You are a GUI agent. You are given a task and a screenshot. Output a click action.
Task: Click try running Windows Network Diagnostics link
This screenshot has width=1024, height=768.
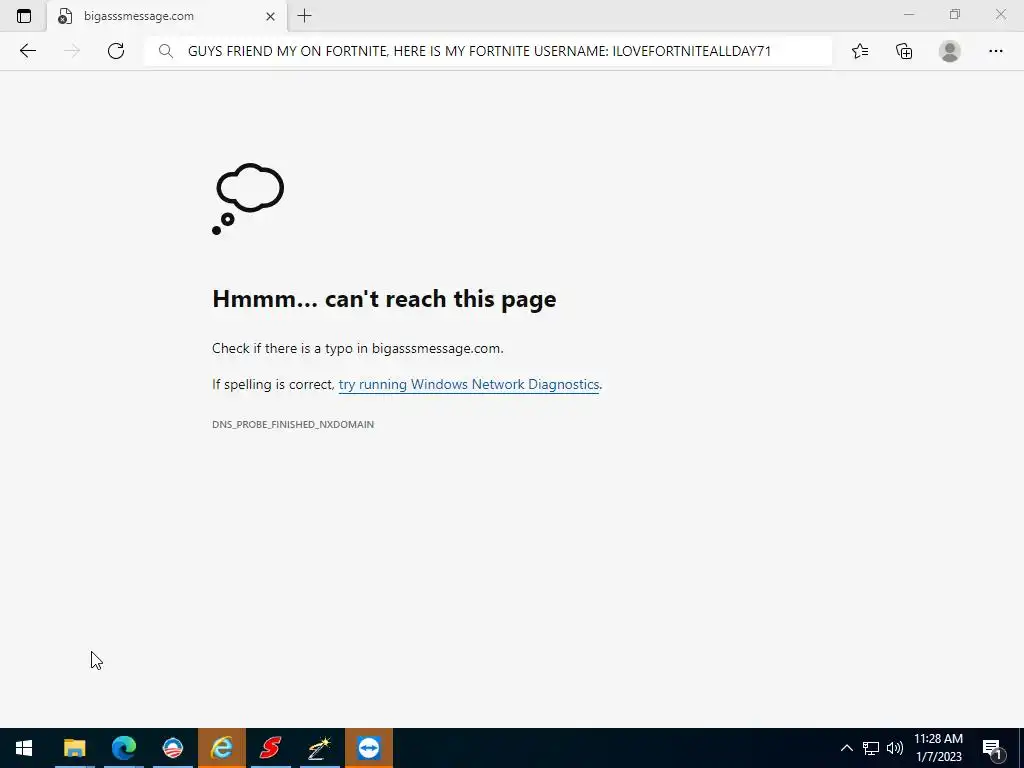[x=468, y=384]
